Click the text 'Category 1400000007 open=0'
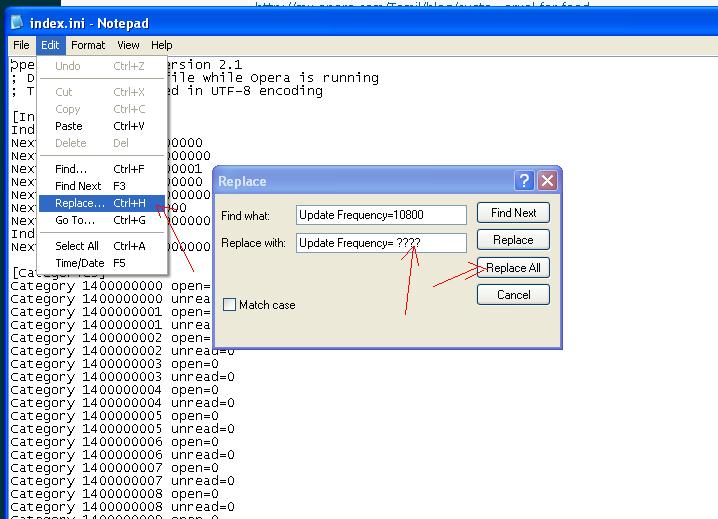 point(114,468)
